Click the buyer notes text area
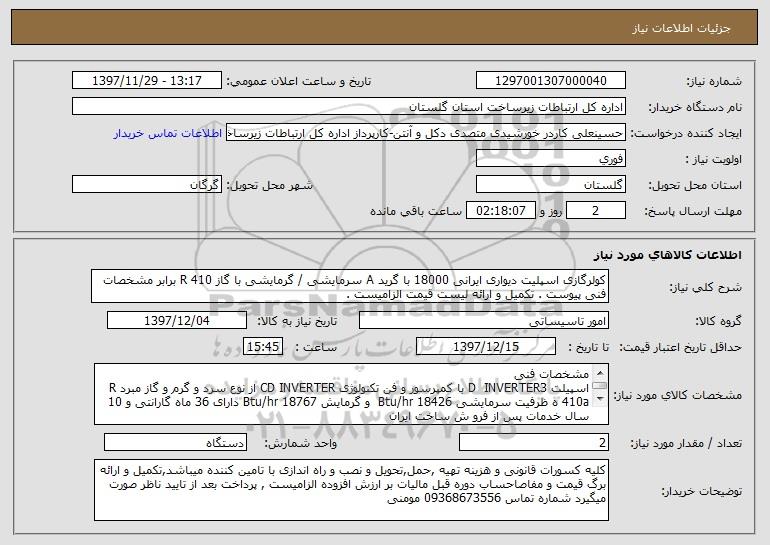The width and height of the screenshot is (770, 545). tap(351, 490)
